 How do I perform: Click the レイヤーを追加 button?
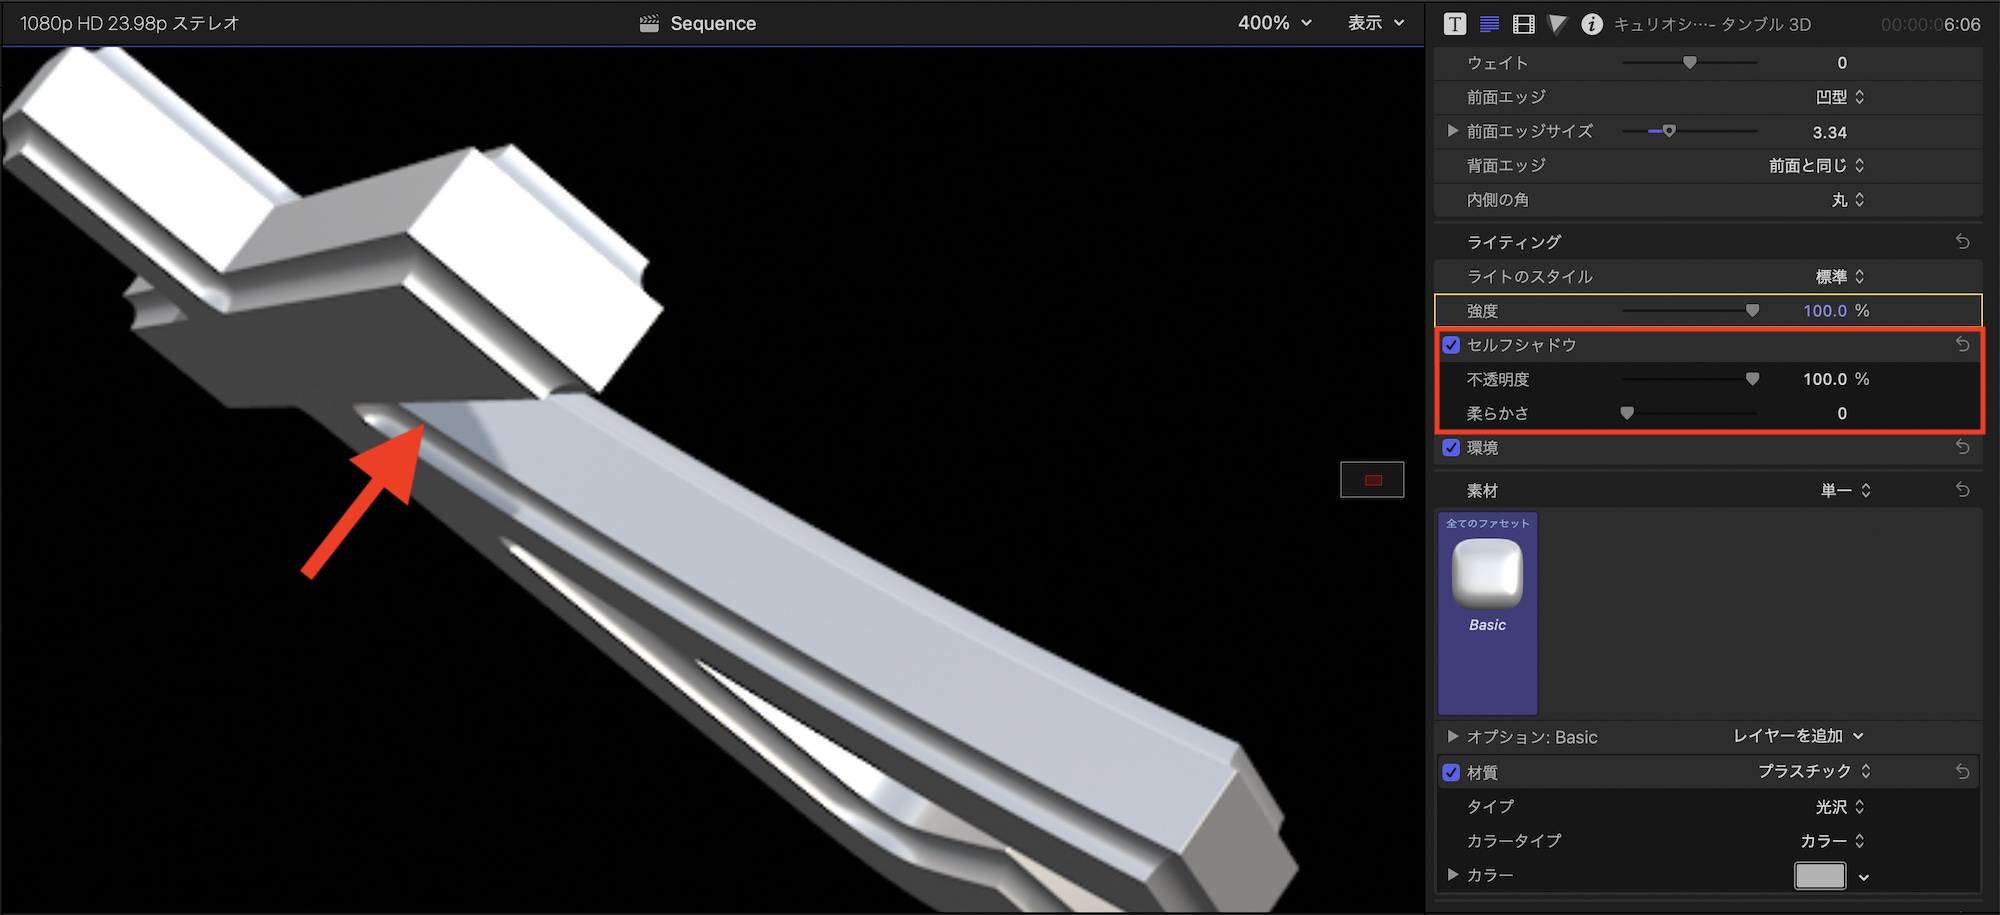[1797, 736]
